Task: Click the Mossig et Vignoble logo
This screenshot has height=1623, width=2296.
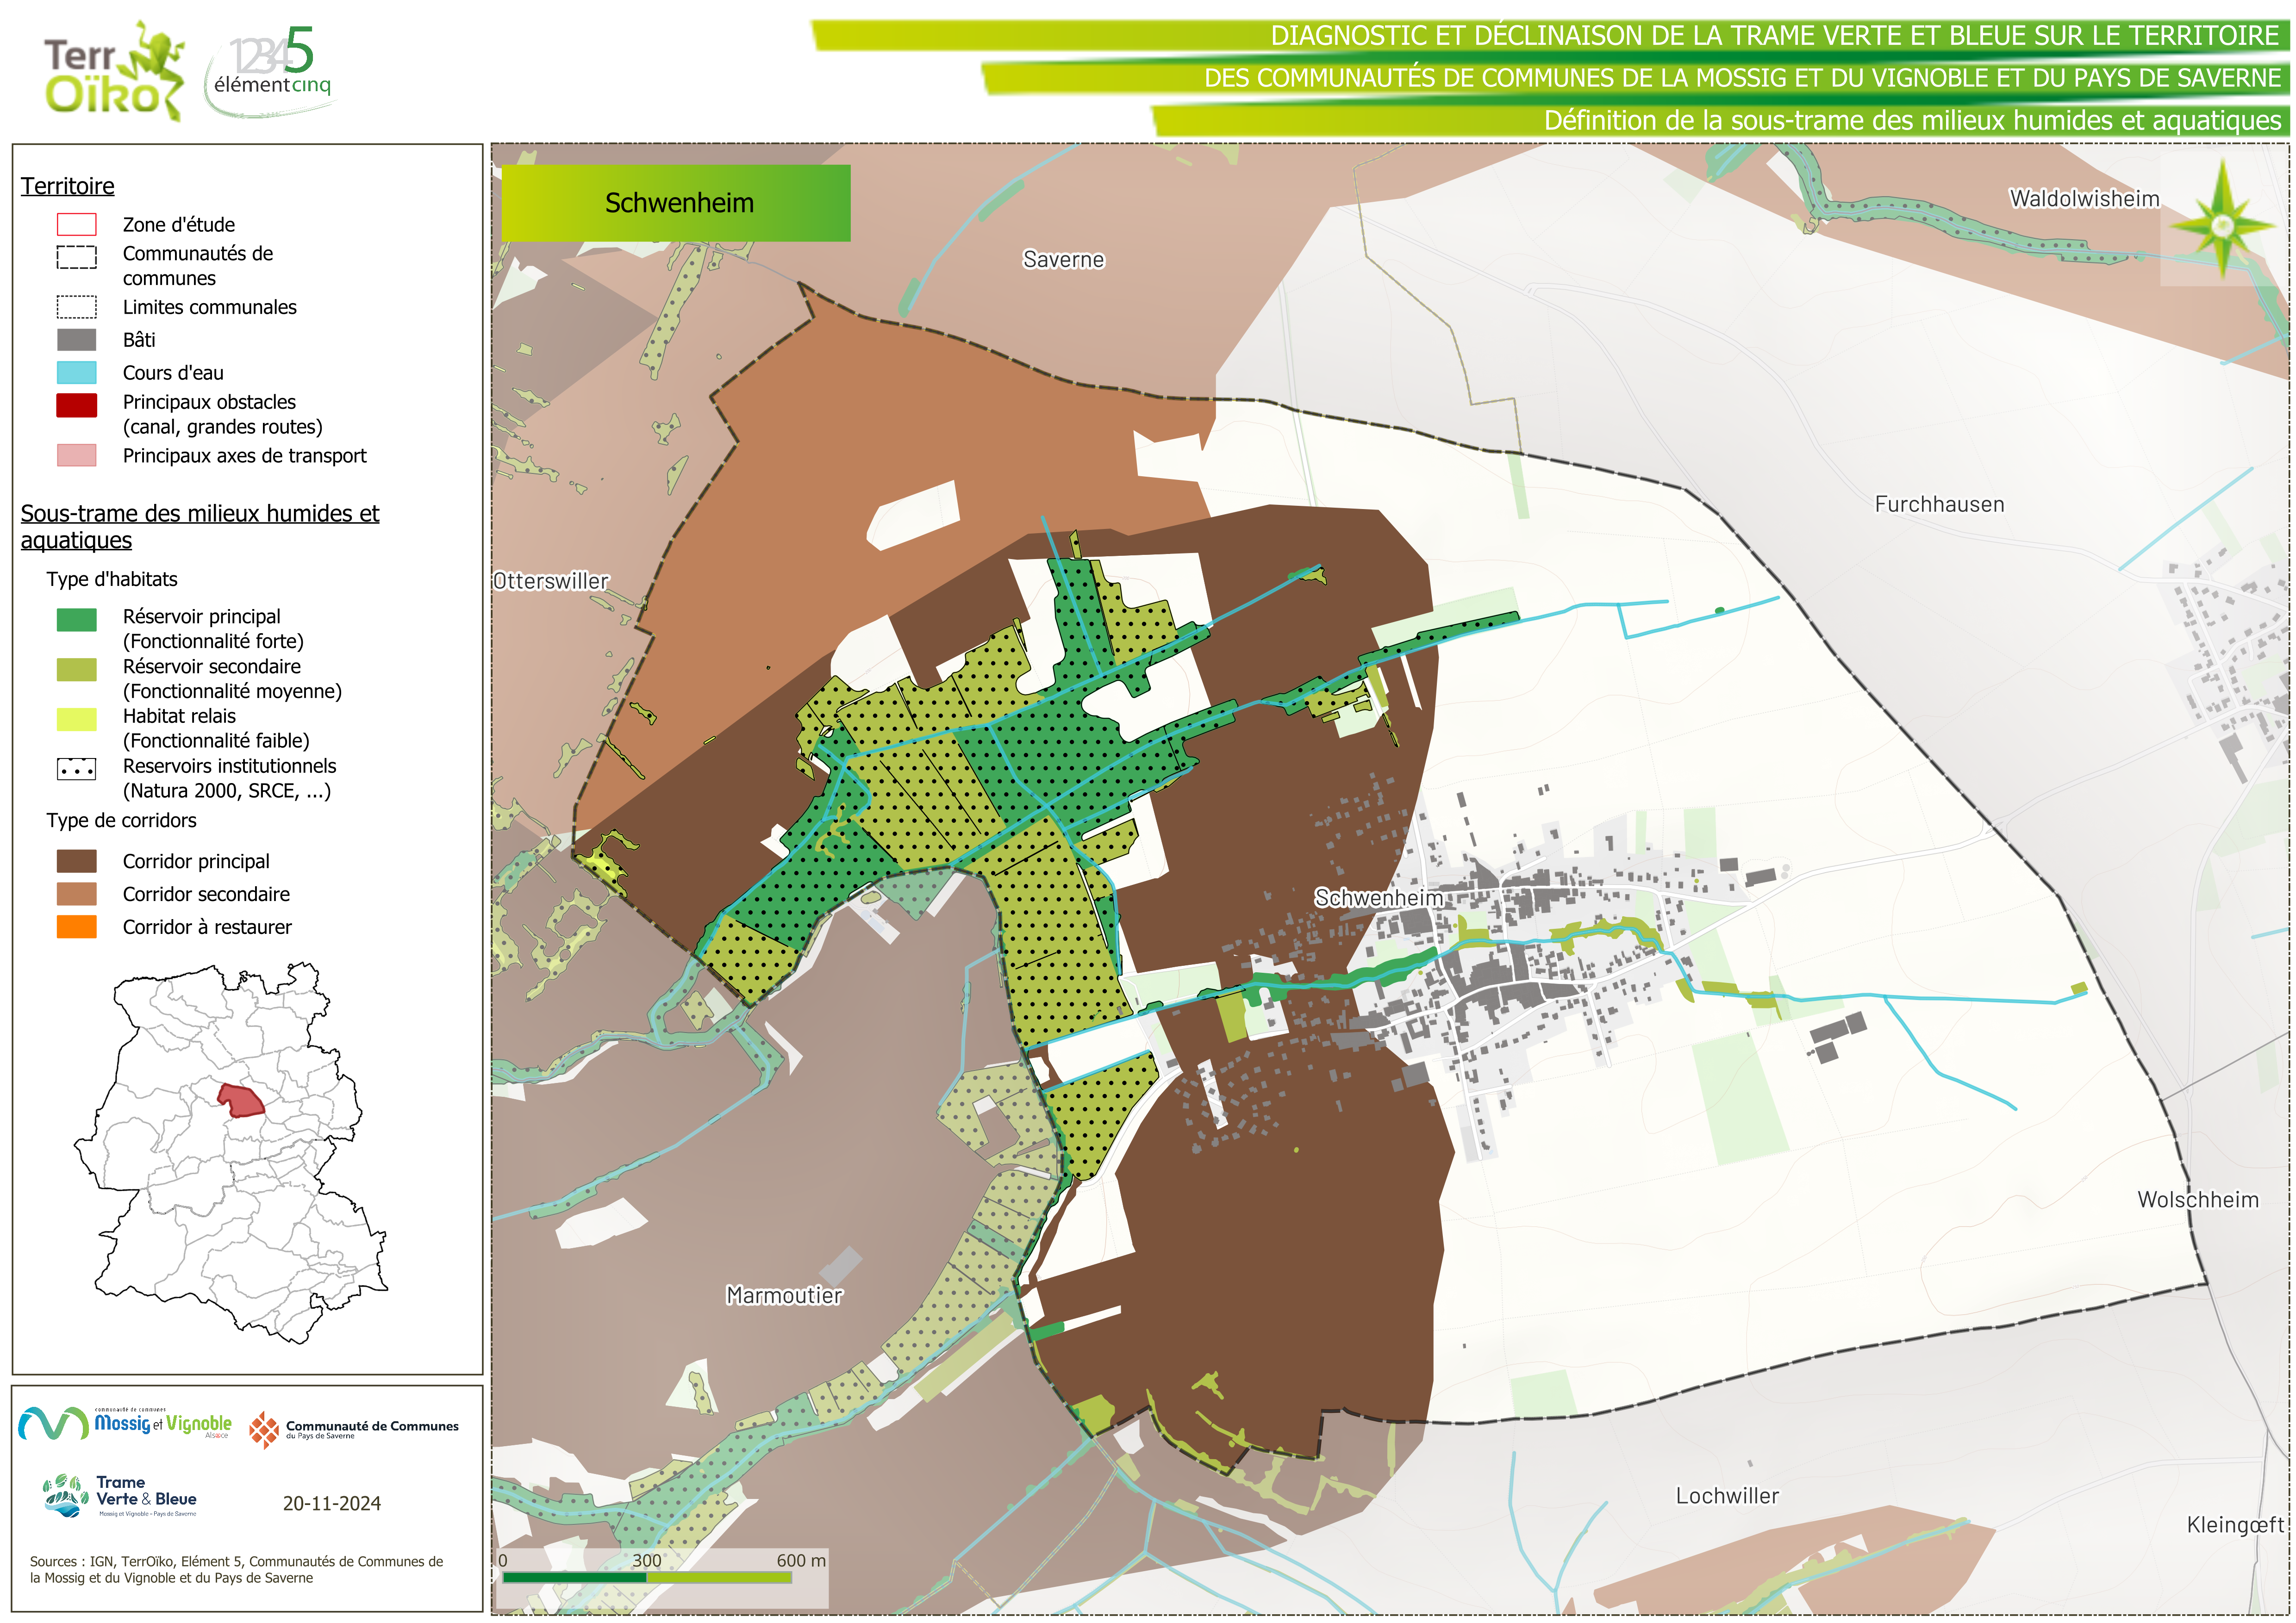Action: [125, 1423]
